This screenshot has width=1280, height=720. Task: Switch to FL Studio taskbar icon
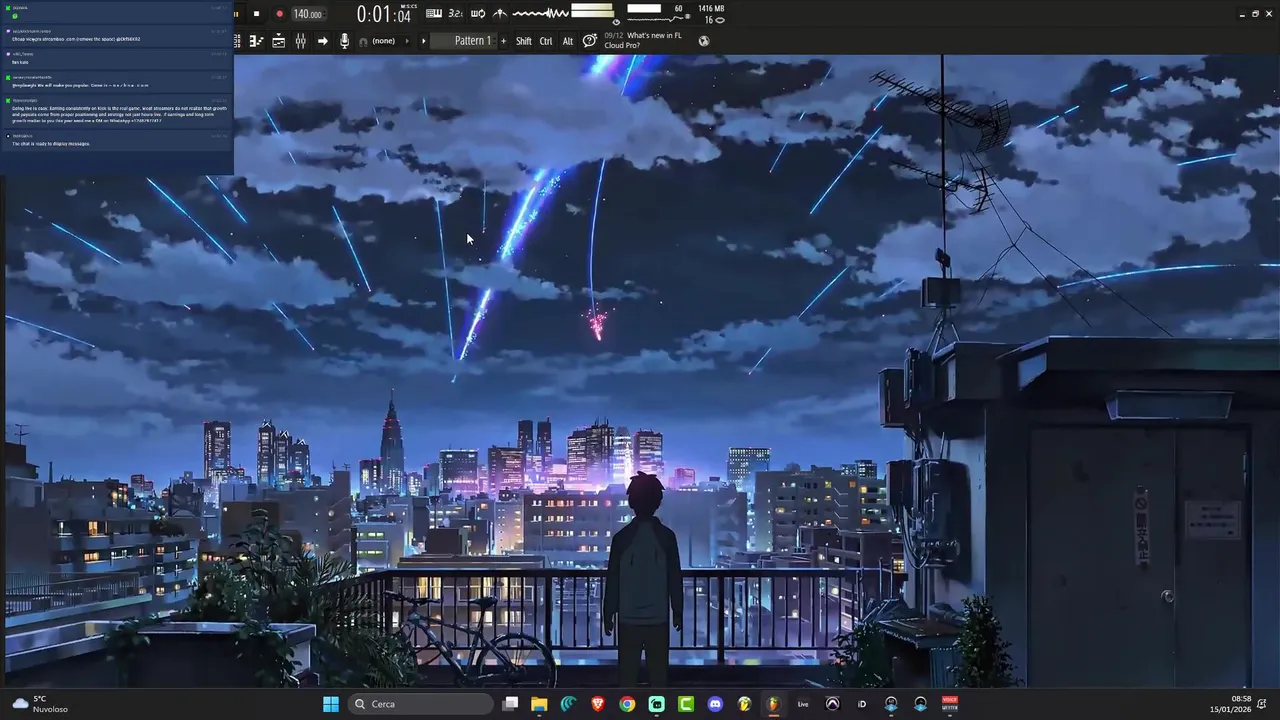(773, 704)
